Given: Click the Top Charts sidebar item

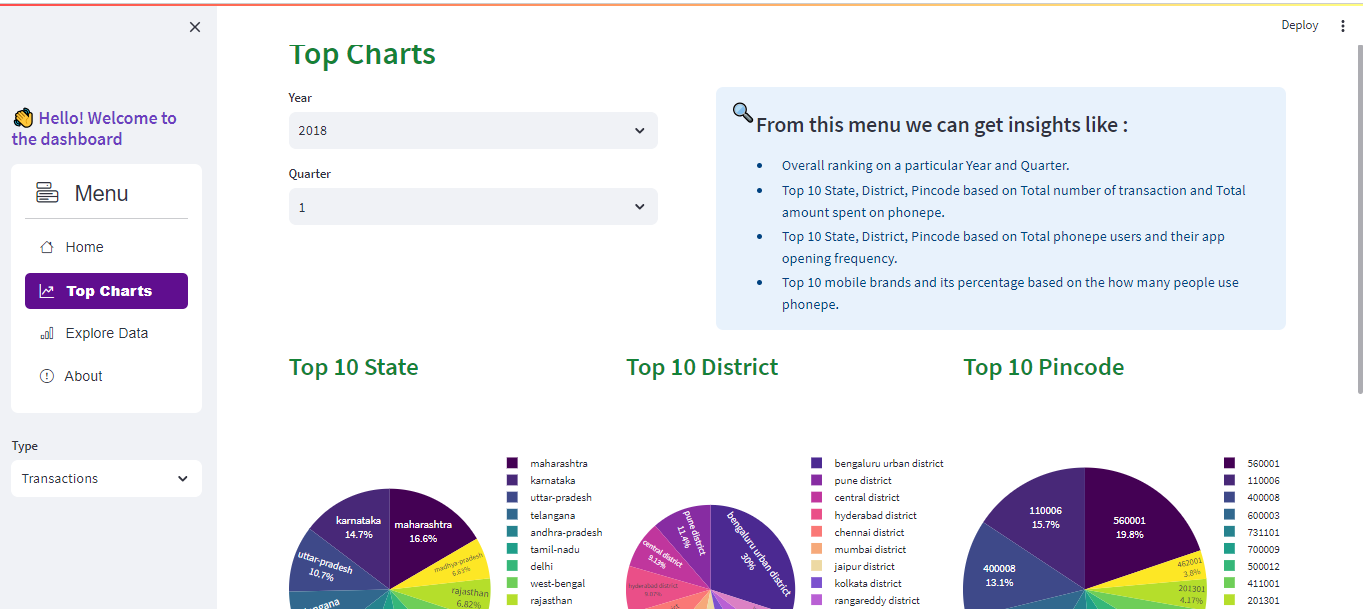Looking at the screenshot, I should [x=106, y=290].
